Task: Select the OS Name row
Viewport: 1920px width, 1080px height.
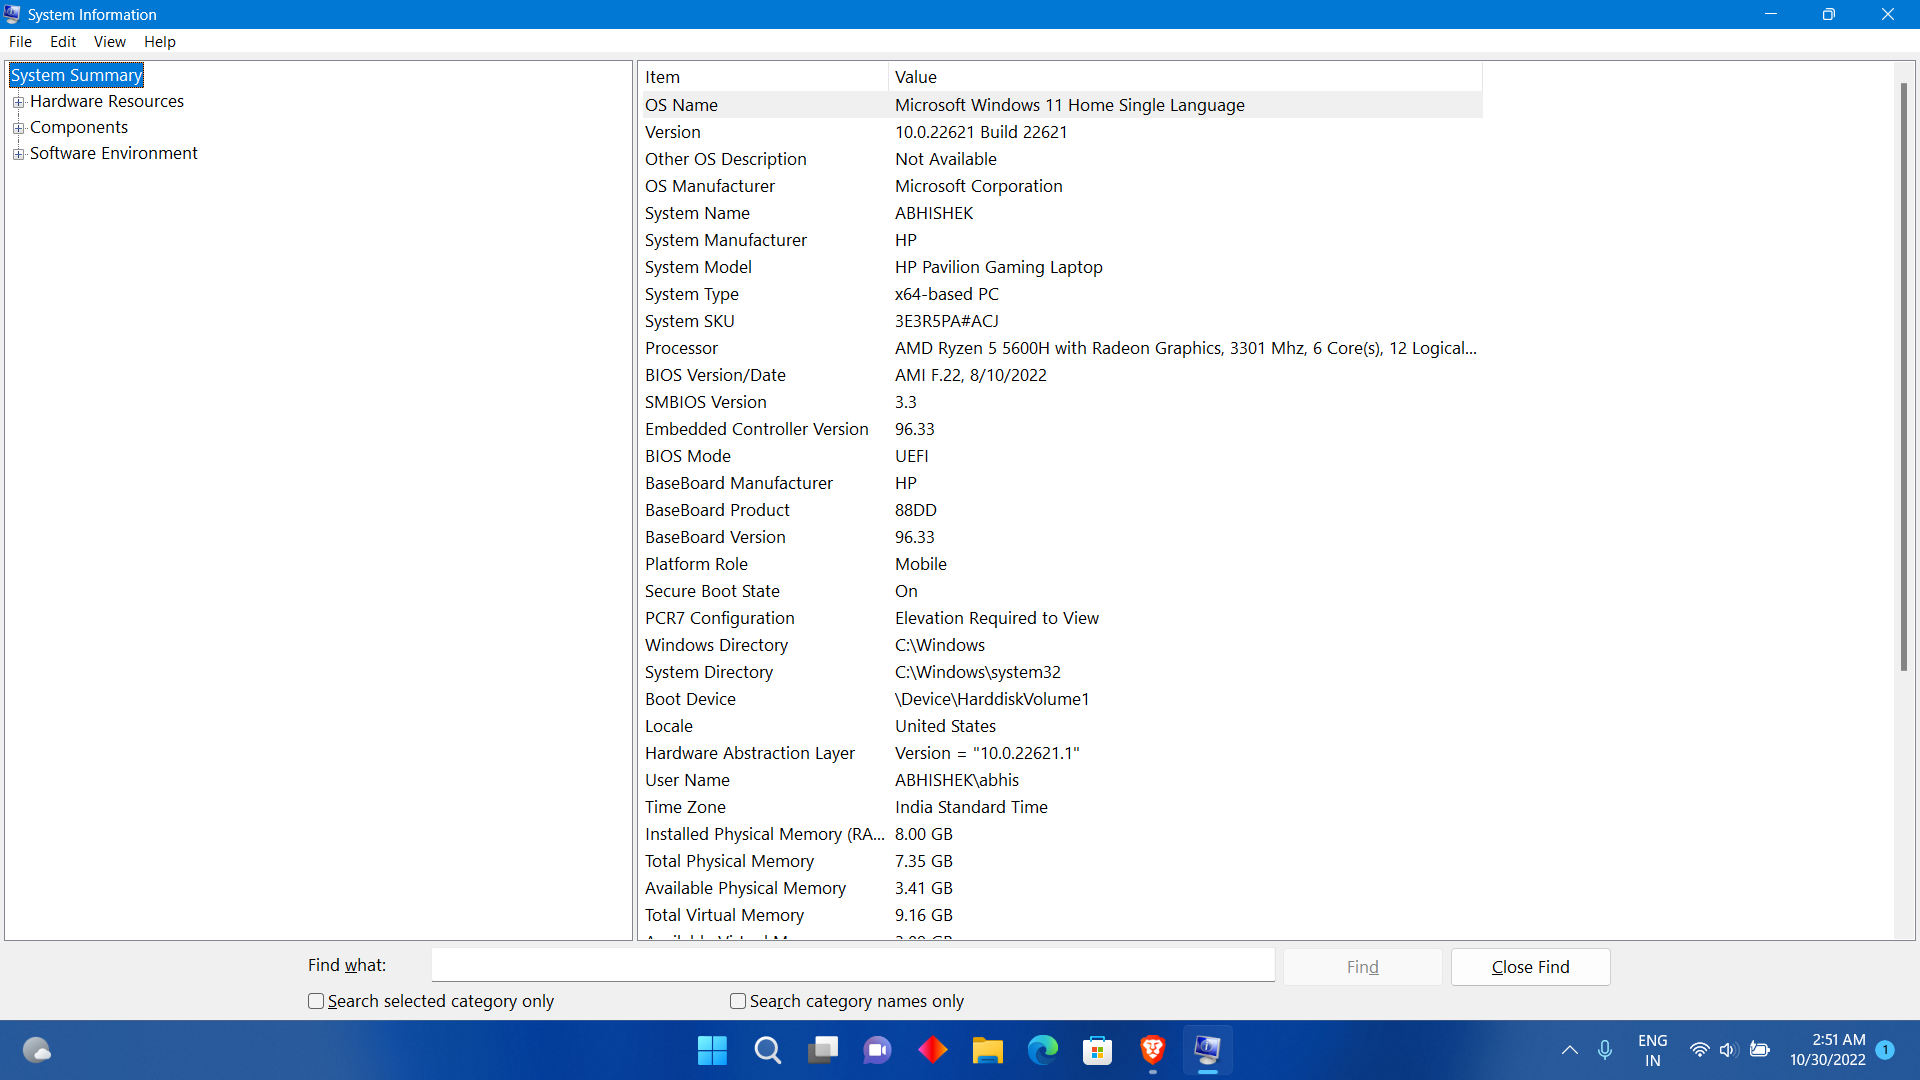Action: pyautogui.click(x=1061, y=105)
